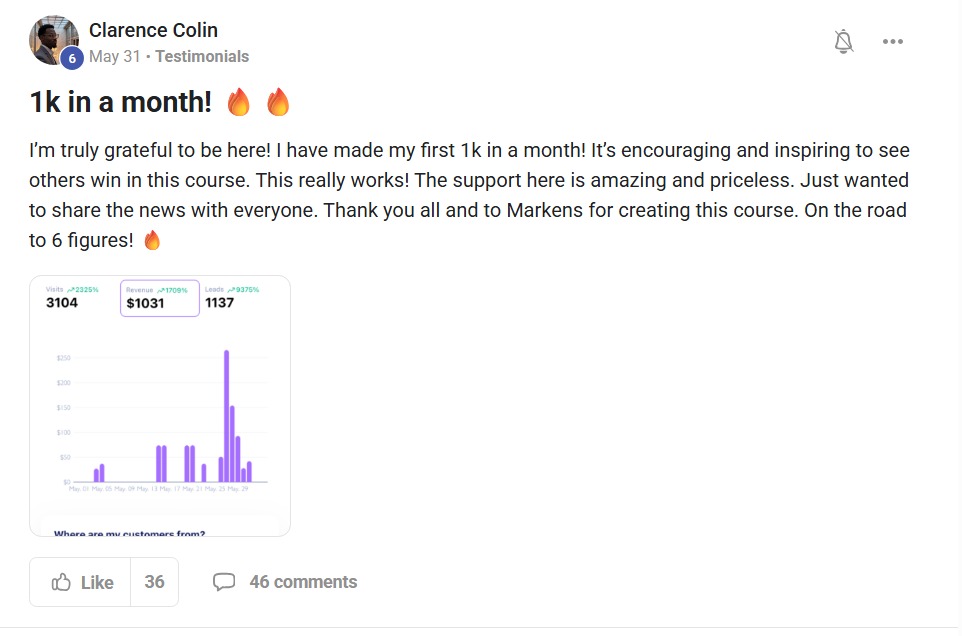Click the May 31 post date
Viewport: 962px width, 636px height.
(115, 57)
